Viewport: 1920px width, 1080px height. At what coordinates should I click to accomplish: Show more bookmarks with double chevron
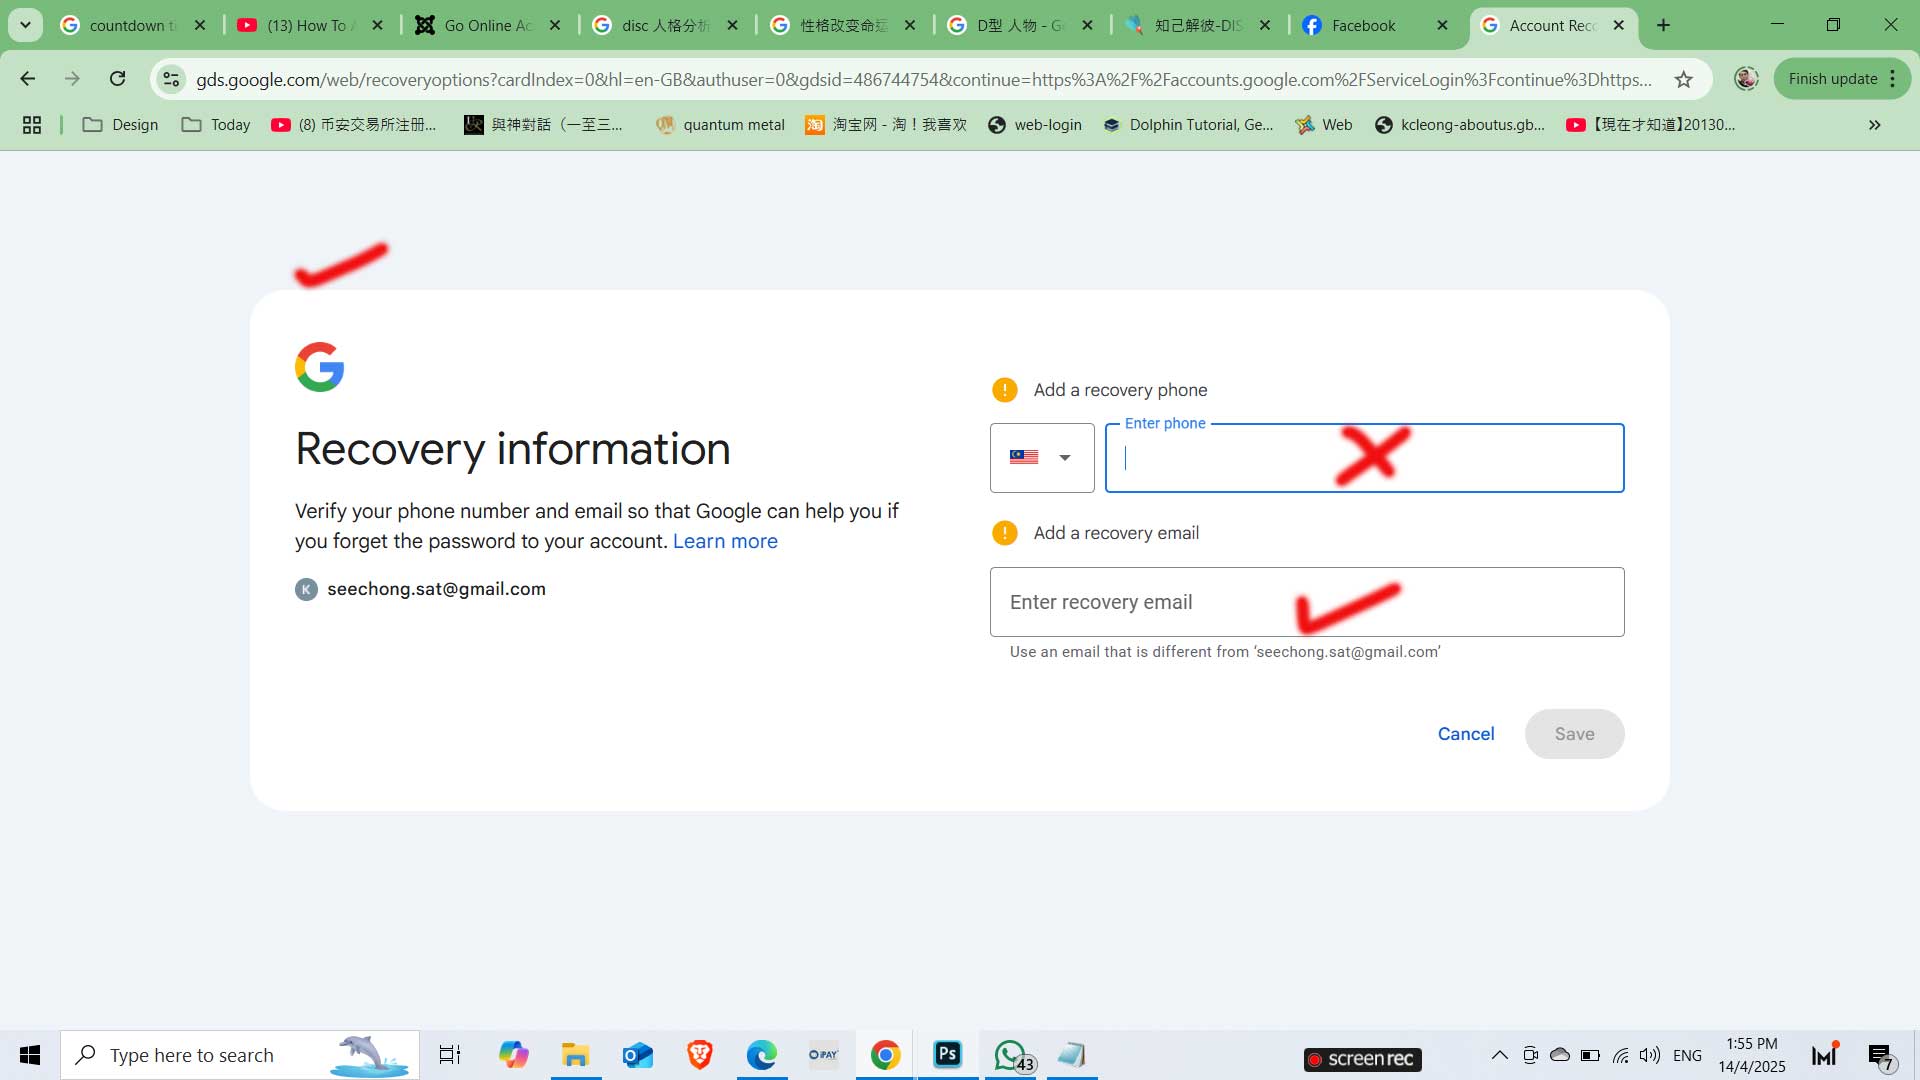tap(1875, 125)
